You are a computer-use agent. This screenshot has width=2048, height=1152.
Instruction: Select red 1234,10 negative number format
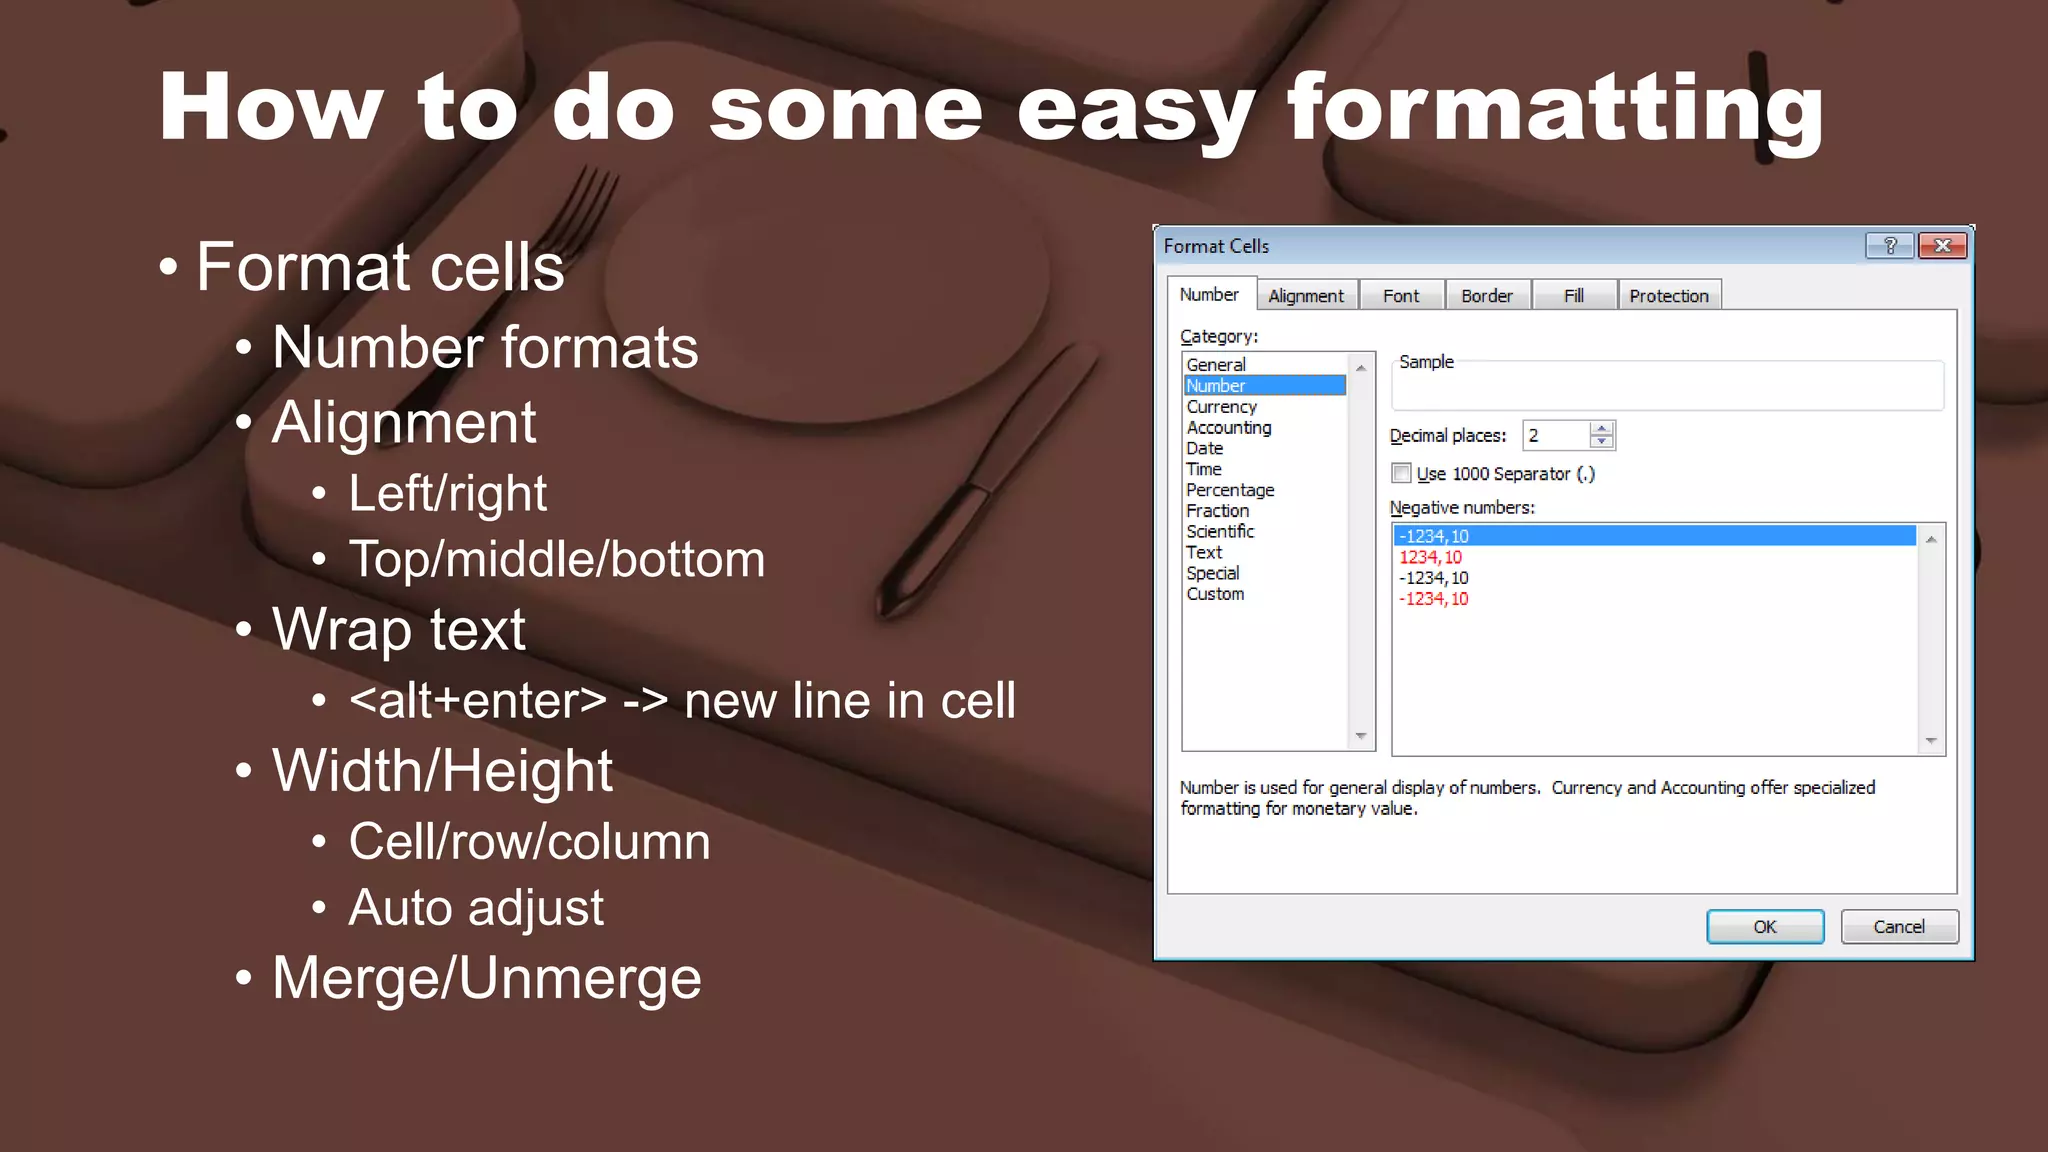tap(1430, 557)
